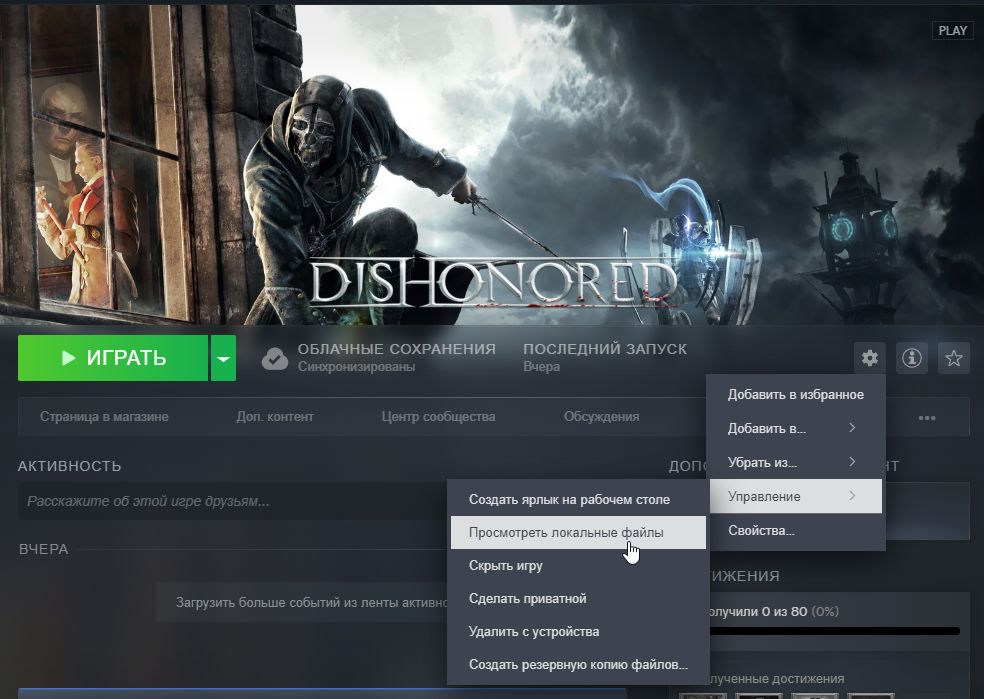The width and height of the screenshot is (984, 699).
Task: Expand the Убрать из... submenu
Action: tap(796, 462)
